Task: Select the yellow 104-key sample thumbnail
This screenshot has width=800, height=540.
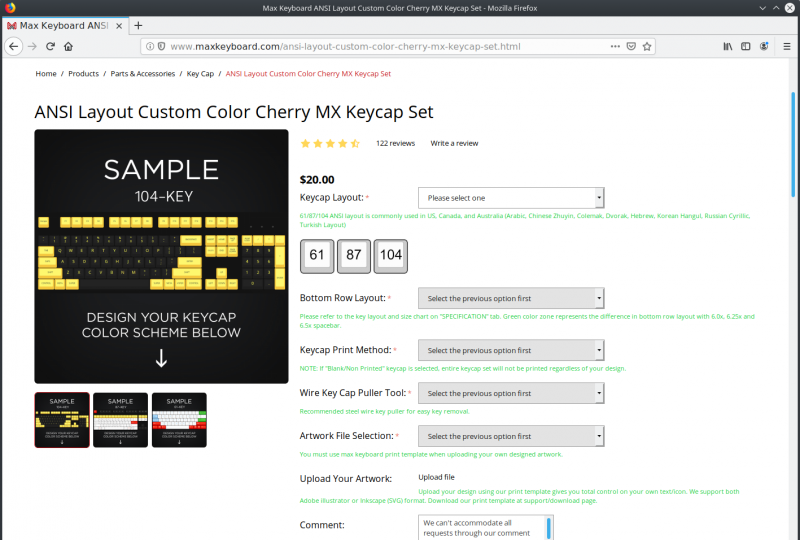Action: [62, 420]
